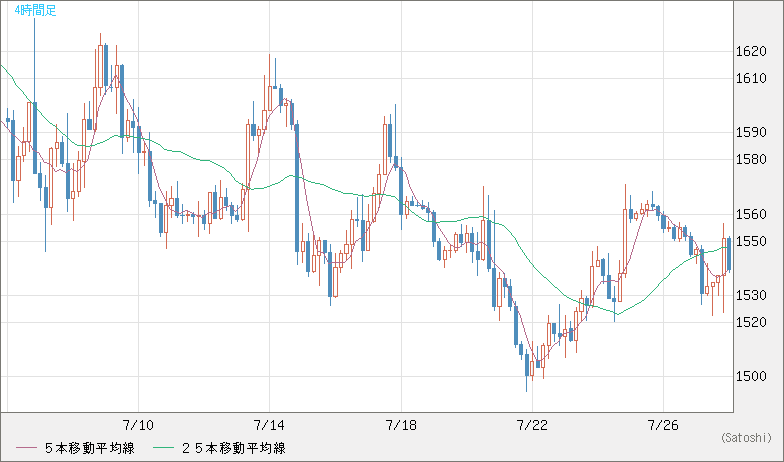The image size is (784, 462).
Task: Click the last blue candlestick at the chart's right edge
Action: coord(730,254)
